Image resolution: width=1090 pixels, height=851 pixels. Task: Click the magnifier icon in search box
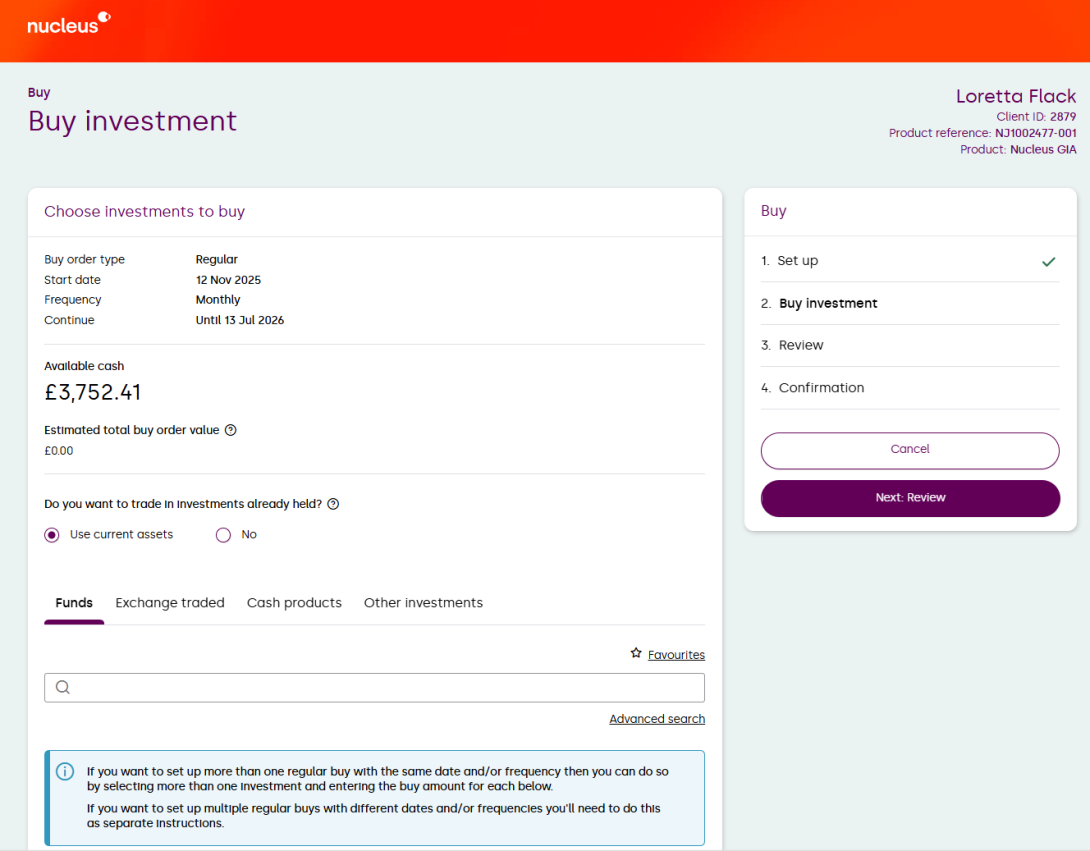[x=63, y=687]
